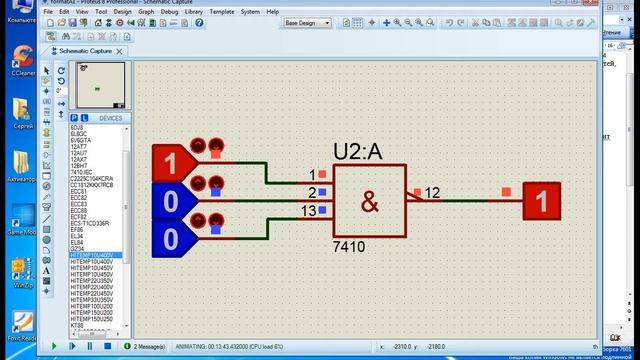Click the Open Project folder icon
This screenshot has height=360, width=640.
61,23
